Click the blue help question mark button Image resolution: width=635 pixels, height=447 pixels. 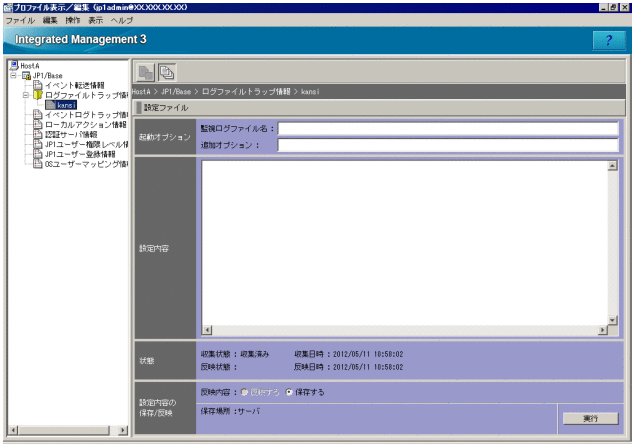[x=608, y=39]
